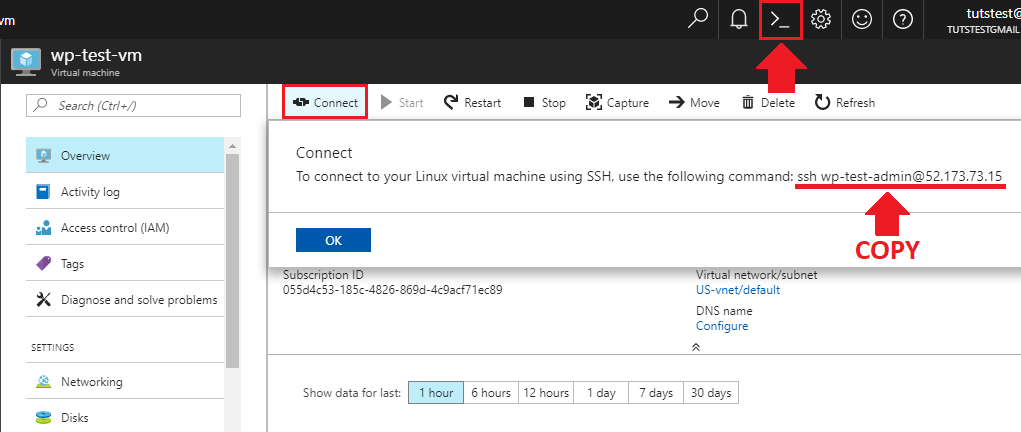
Task: Open Activity log in sidebar
Action: pos(125,192)
